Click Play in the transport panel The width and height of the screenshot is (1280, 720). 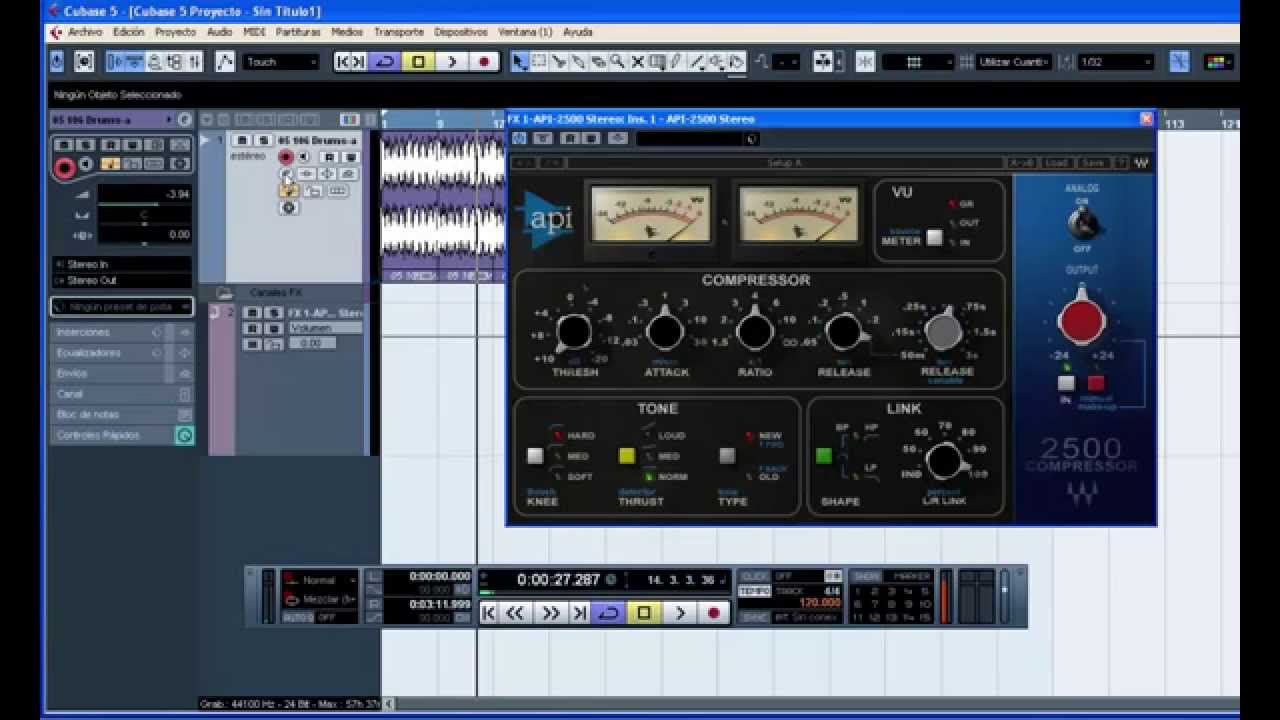click(x=680, y=613)
